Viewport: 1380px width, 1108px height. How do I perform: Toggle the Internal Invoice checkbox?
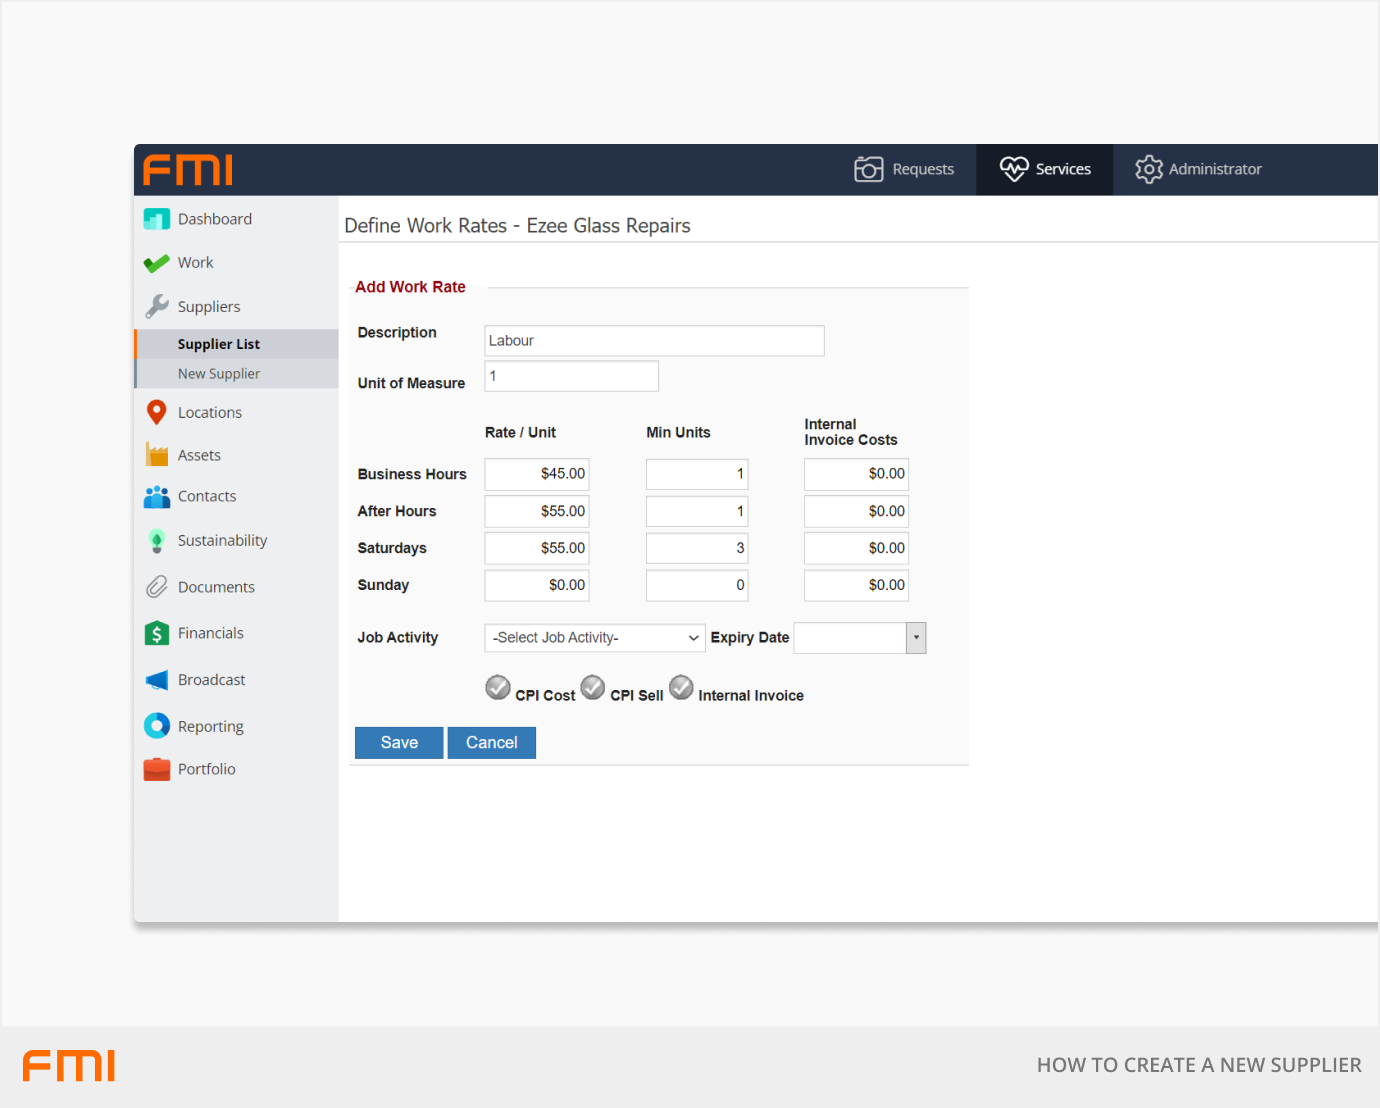click(x=681, y=688)
